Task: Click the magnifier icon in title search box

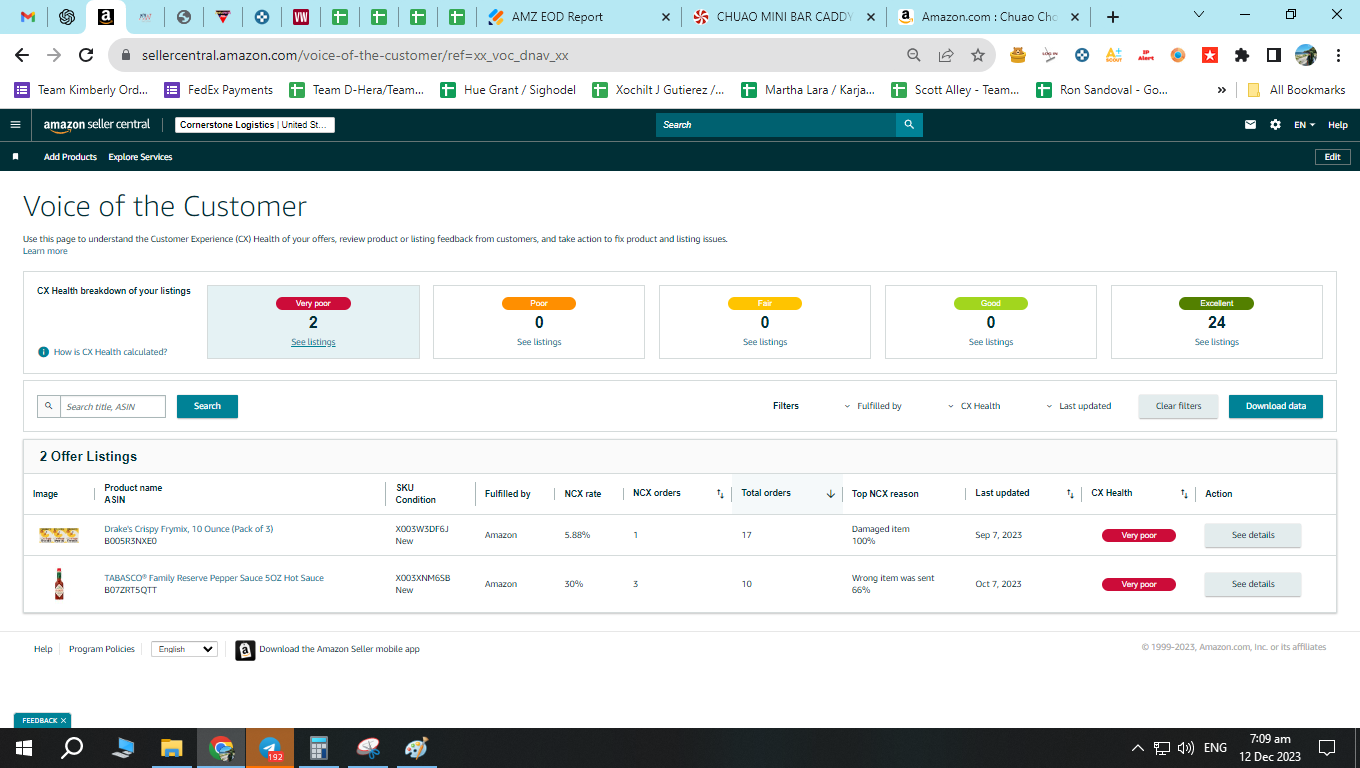Action: pyautogui.click(x=49, y=406)
